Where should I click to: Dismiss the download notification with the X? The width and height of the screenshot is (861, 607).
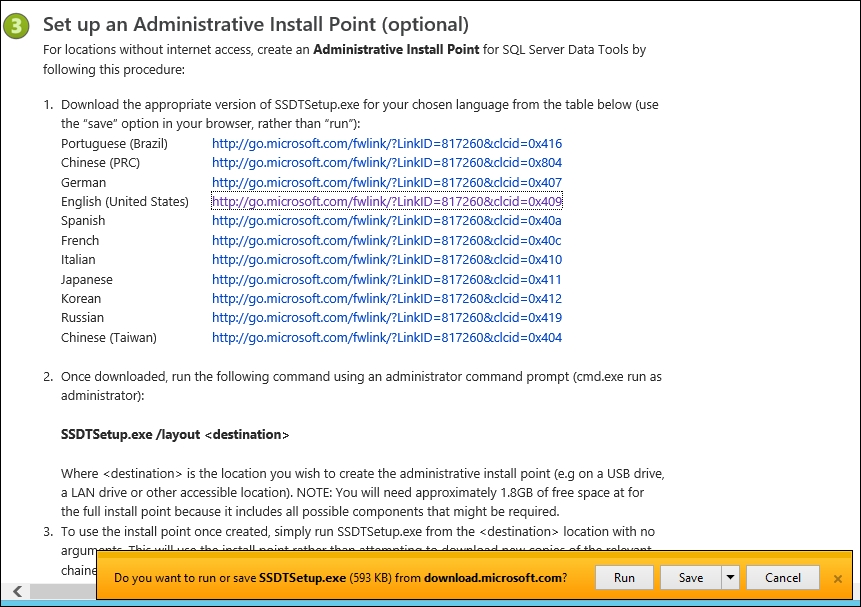pos(838,578)
